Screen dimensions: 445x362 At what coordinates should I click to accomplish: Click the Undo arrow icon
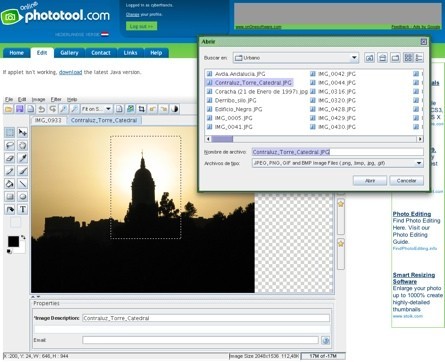(42, 109)
